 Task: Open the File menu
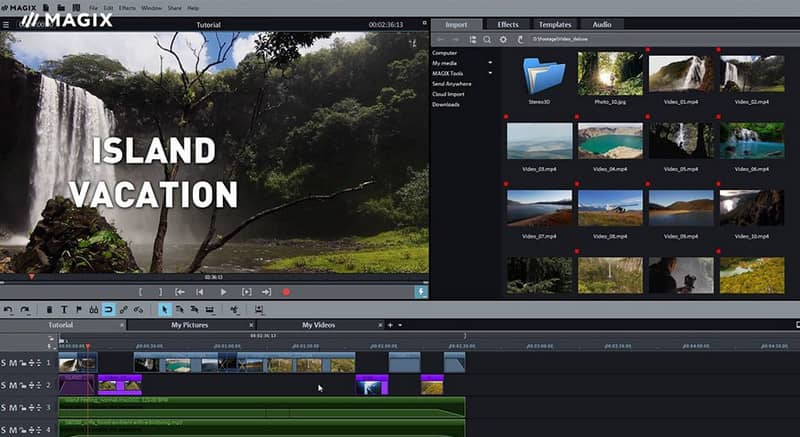pyautogui.click(x=93, y=8)
